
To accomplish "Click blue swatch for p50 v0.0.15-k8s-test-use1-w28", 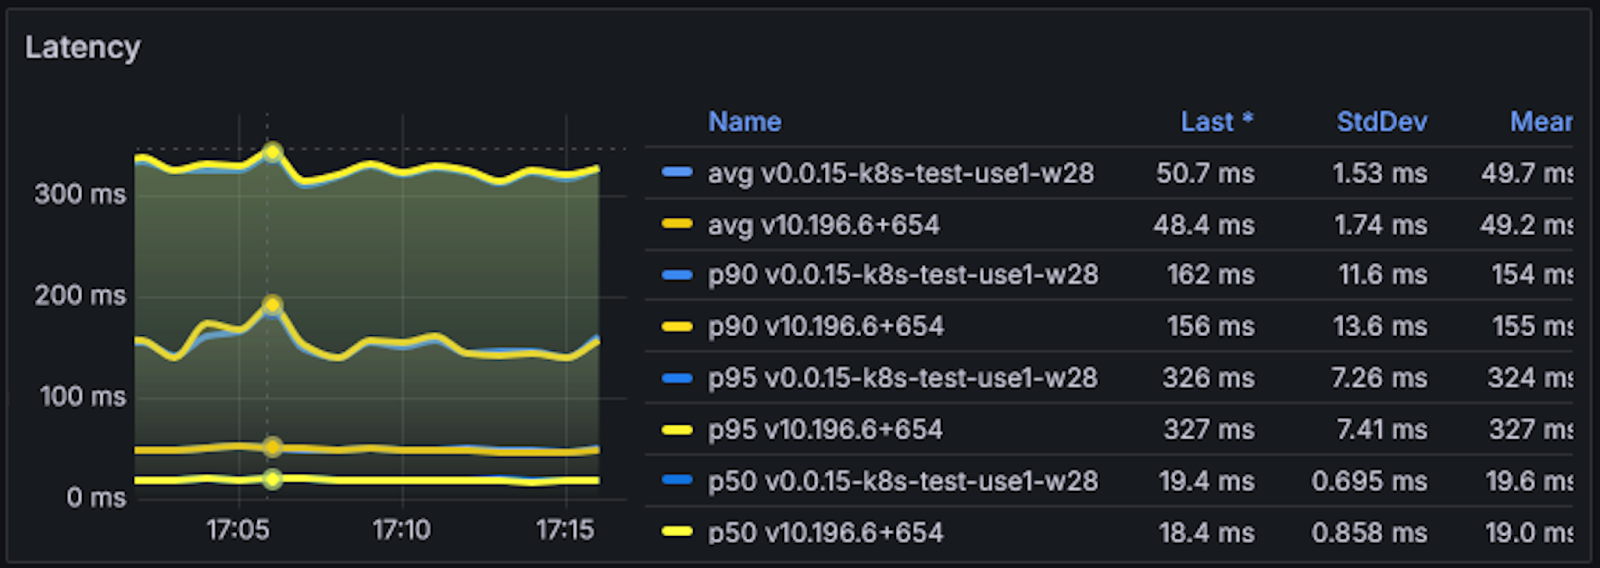I will 677,480.
